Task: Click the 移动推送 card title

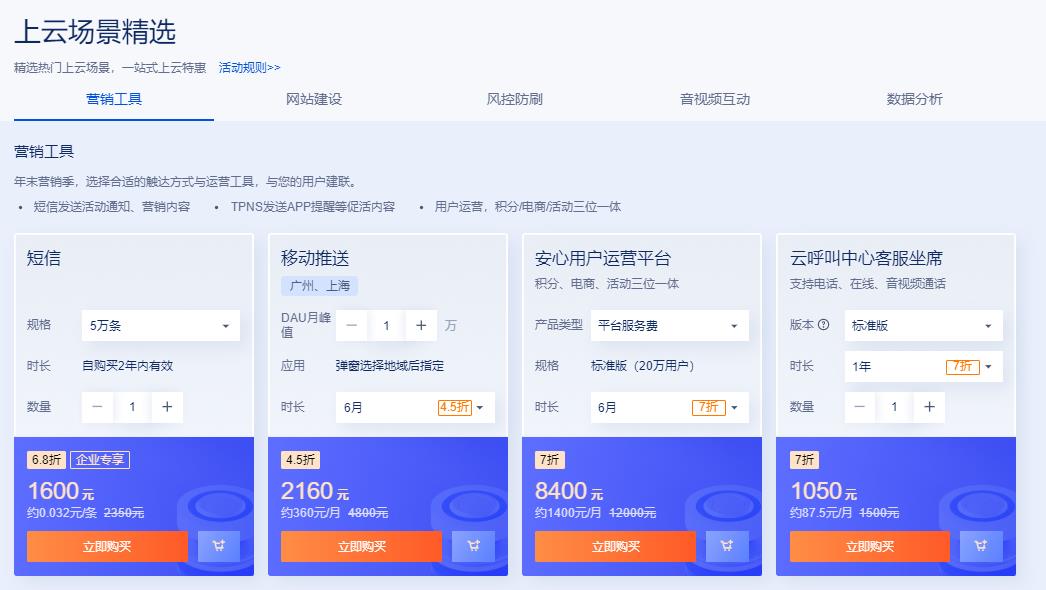Action: [315, 258]
